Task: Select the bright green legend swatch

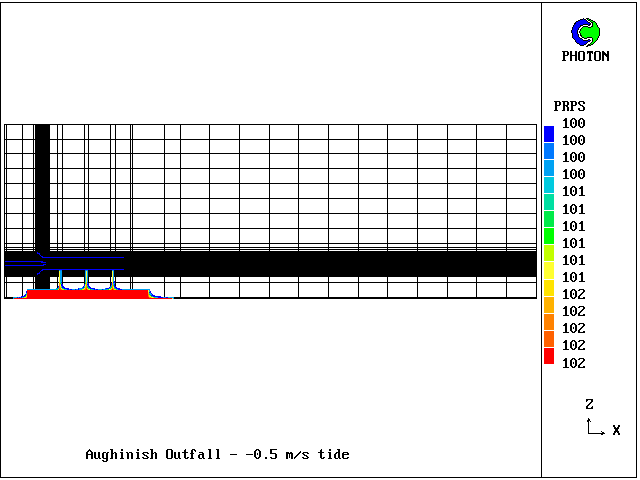Action: pyautogui.click(x=548, y=236)
